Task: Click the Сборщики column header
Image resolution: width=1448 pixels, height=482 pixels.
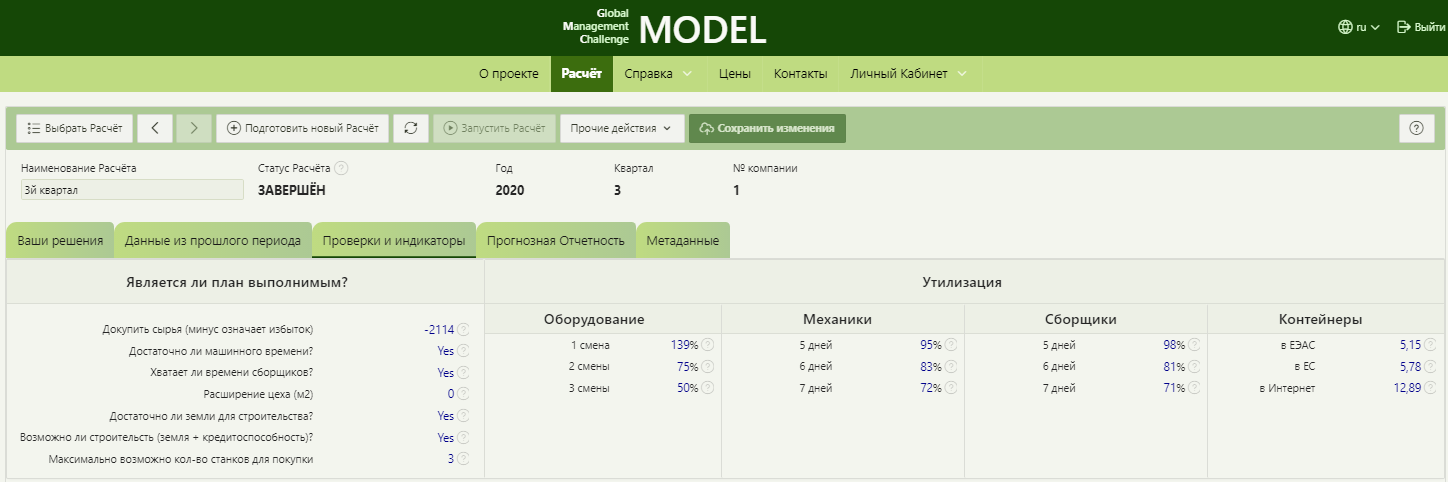Action: [x=1081, y=320]
